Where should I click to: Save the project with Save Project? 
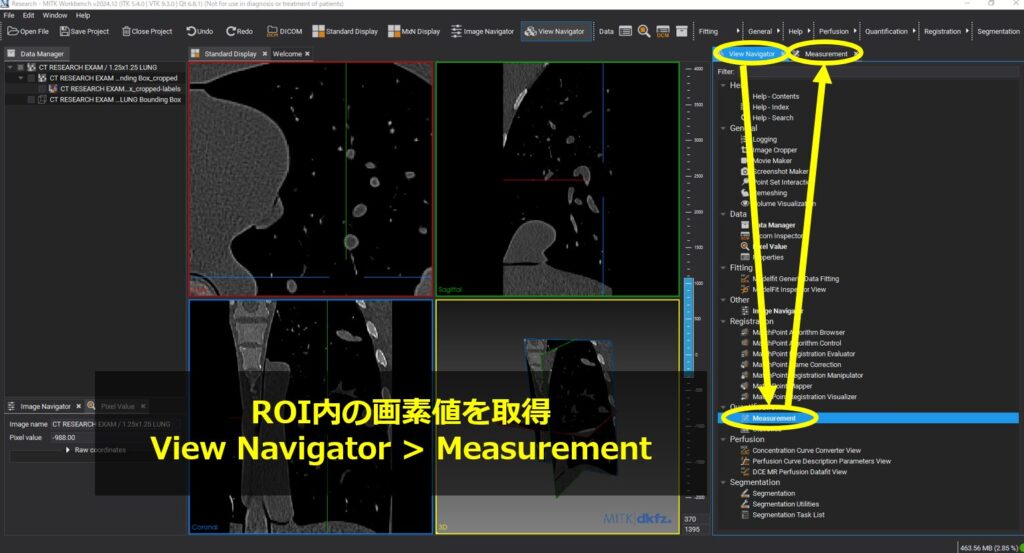(x=84, y=31)
